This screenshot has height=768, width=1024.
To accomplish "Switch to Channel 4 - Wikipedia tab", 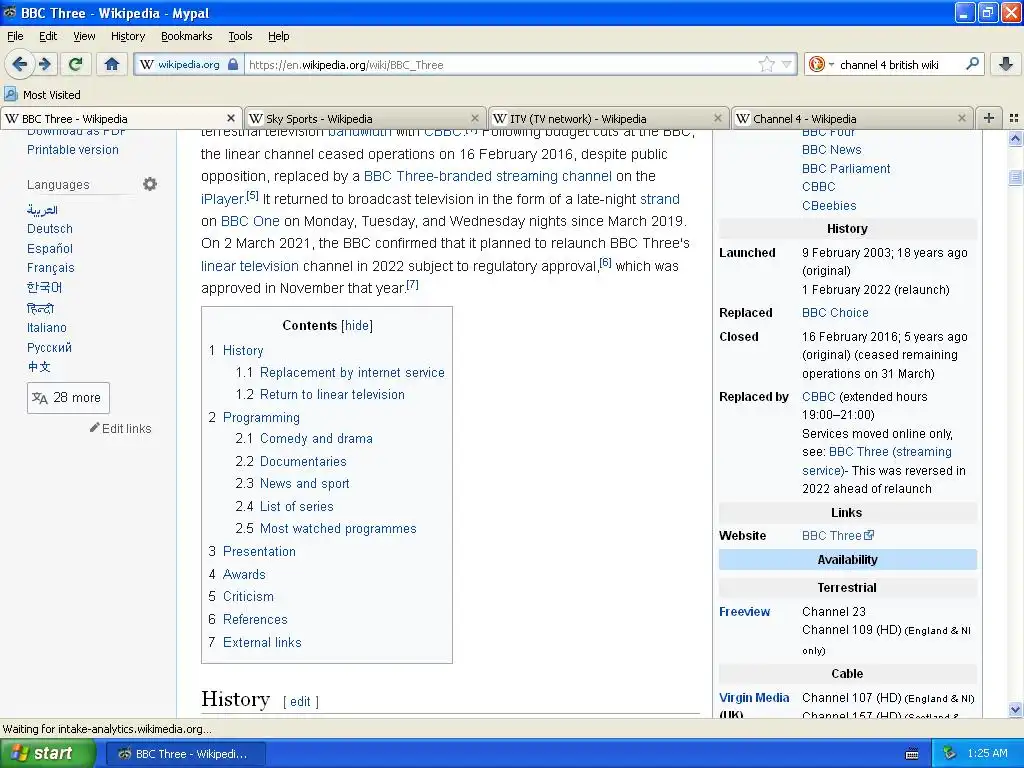I will [x=852, y=118].
